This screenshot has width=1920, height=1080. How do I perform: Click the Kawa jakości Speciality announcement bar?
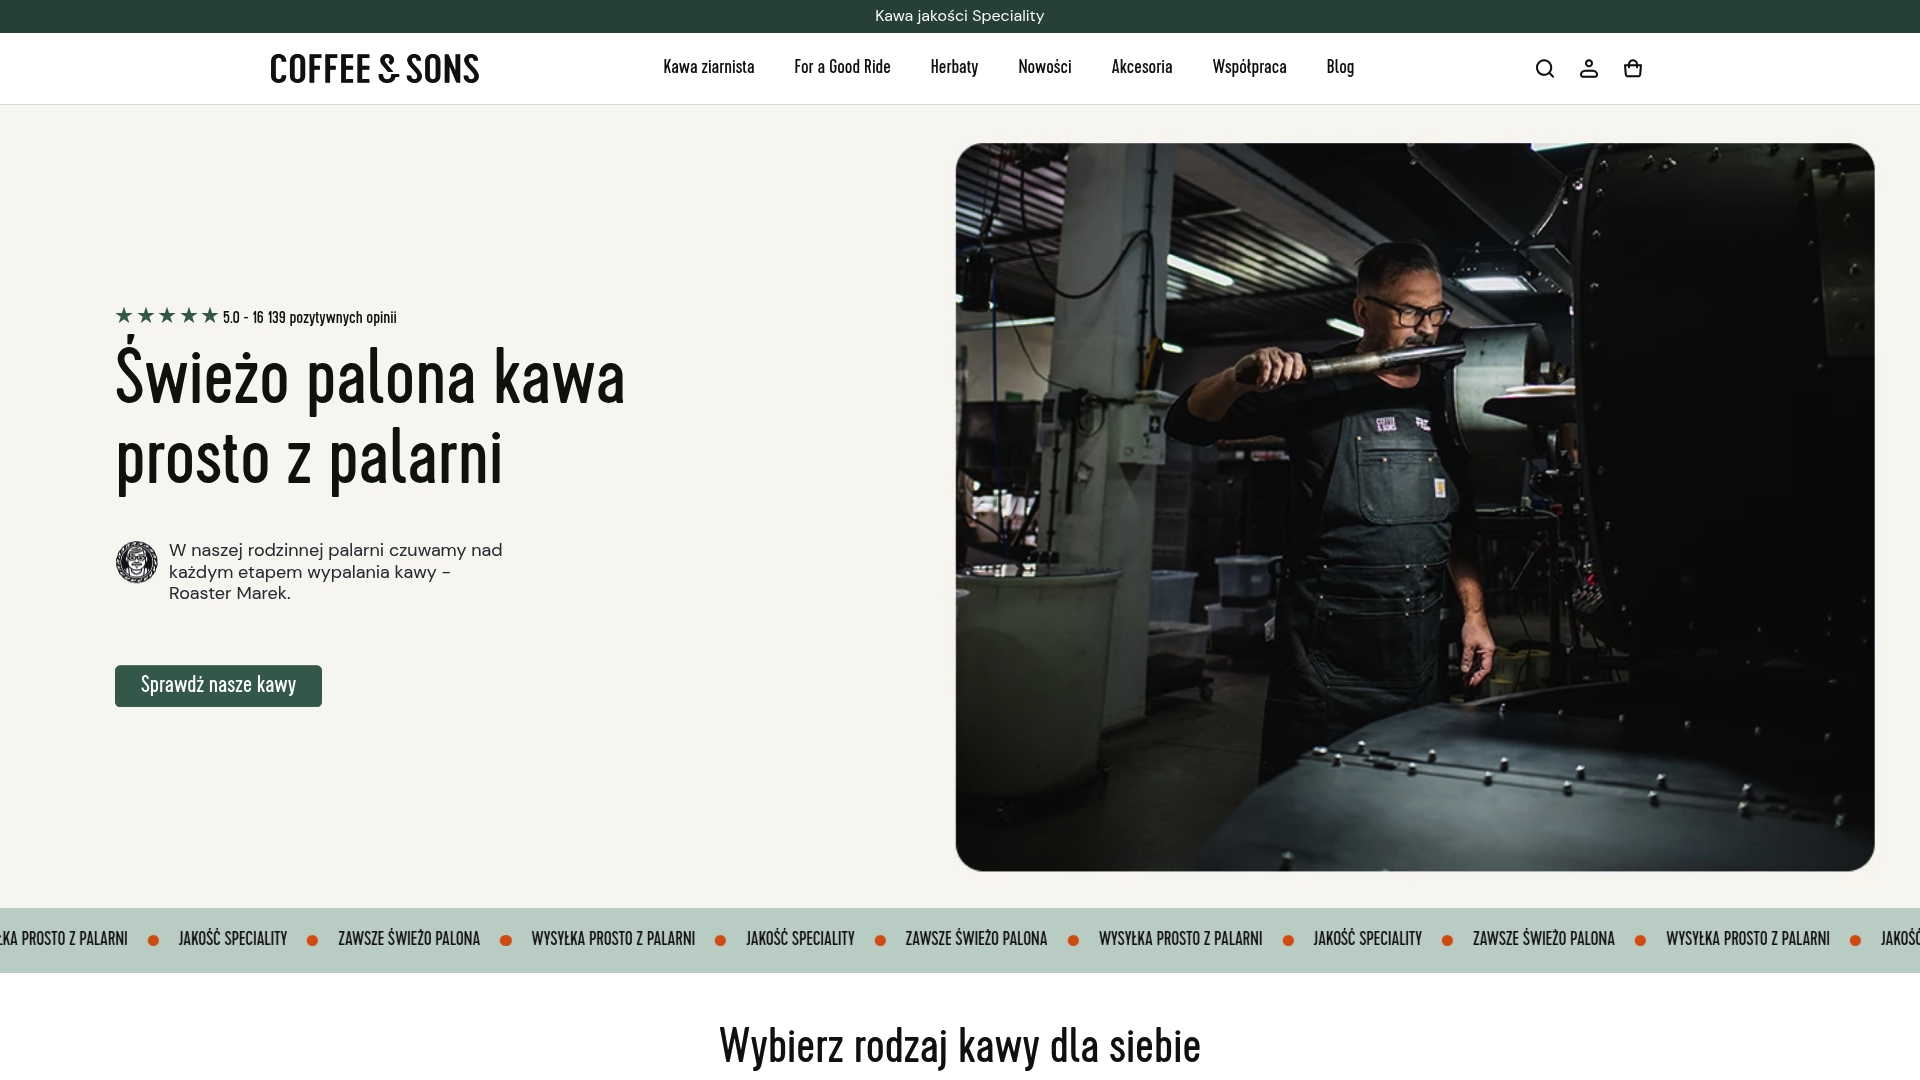[960, 16]
